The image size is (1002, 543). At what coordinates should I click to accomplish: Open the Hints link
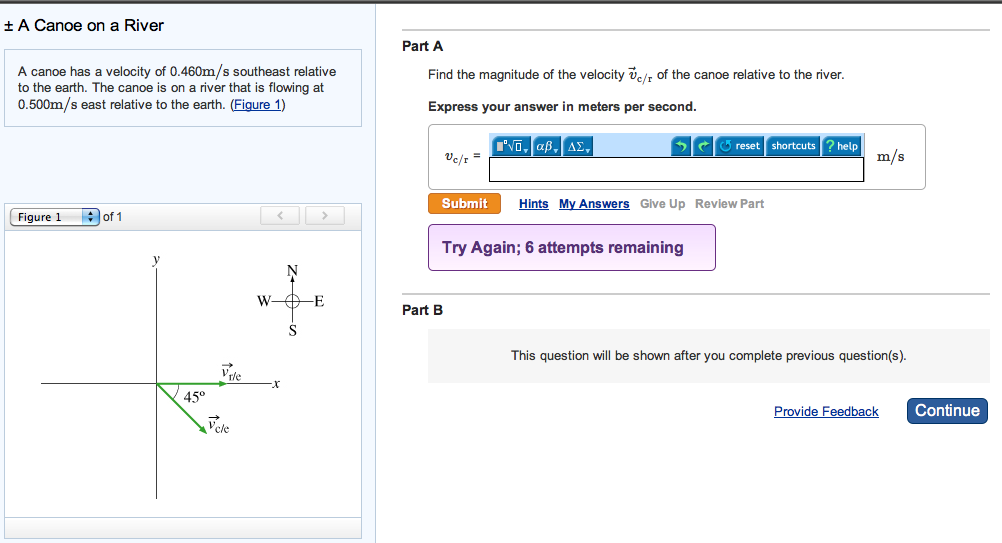[x=534, y=204]
